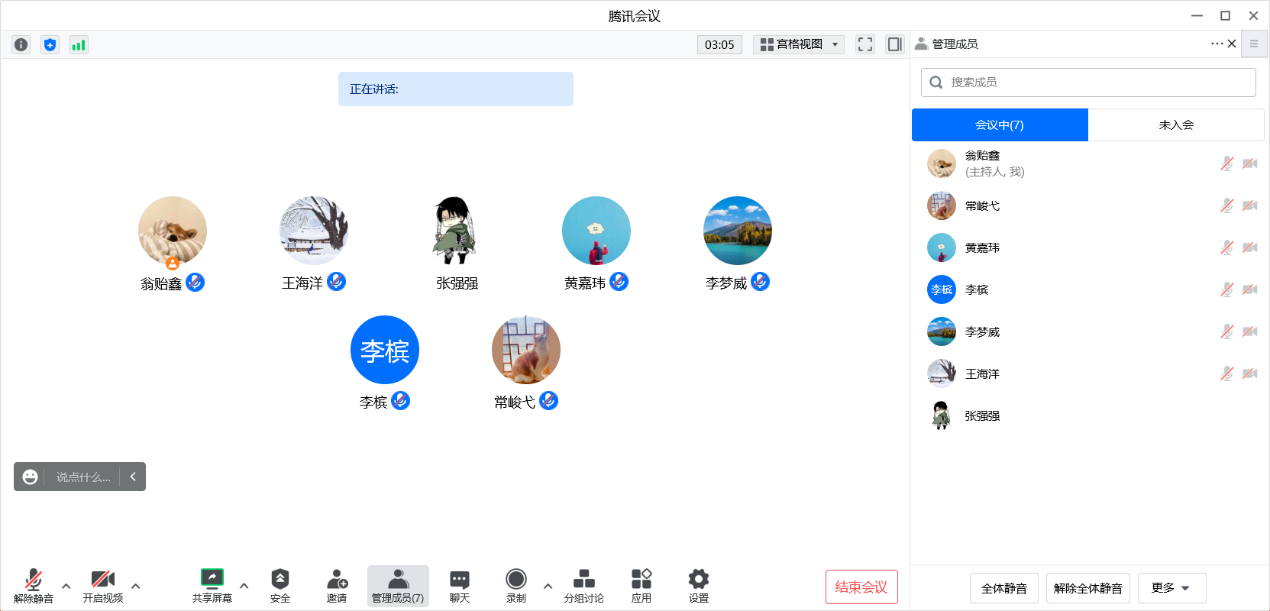Turn on camera with 开启视频
This screenshot has height=611, width=1270.
pyautogui.click(x=103, y=586)
